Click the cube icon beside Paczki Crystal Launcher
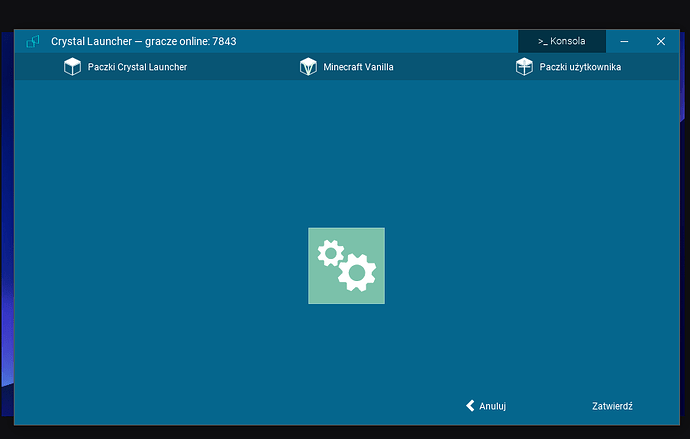690x439 pixels. coord(72,67)
